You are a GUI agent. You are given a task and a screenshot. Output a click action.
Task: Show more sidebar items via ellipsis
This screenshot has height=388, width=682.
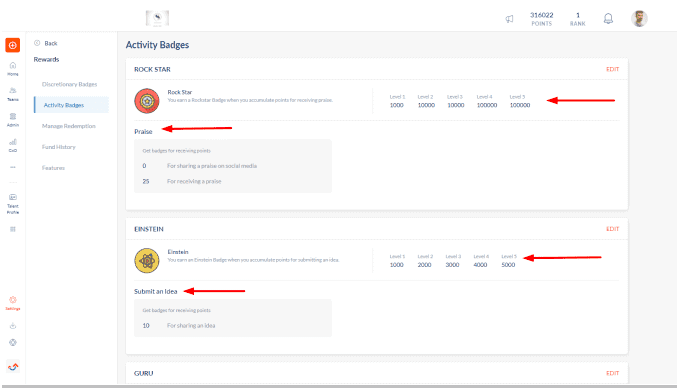(x=13, y=167)
